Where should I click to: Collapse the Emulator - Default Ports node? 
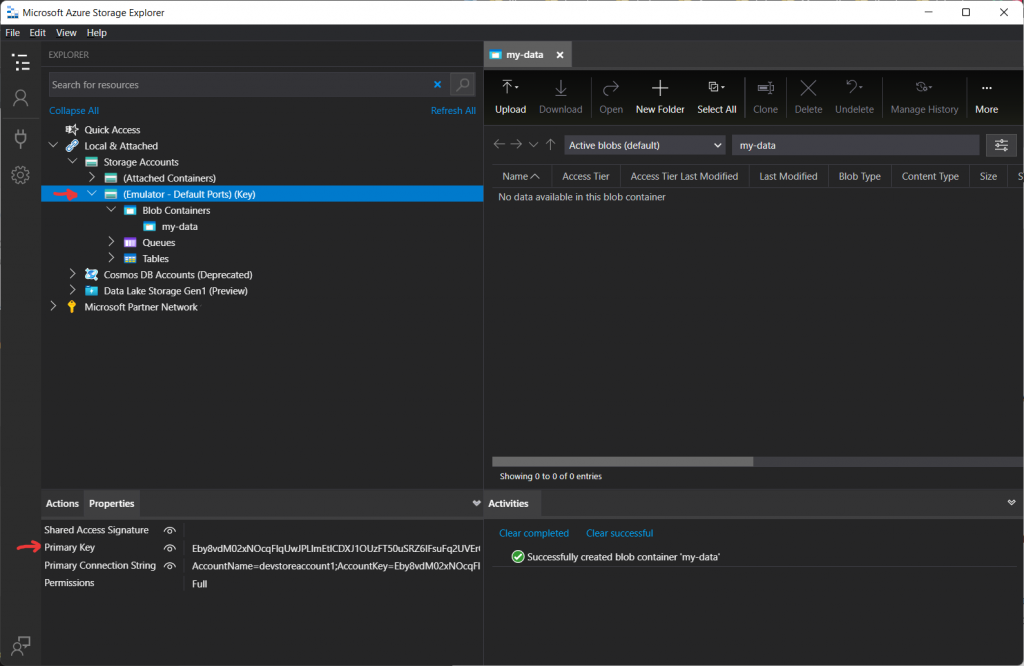[92, 194]
